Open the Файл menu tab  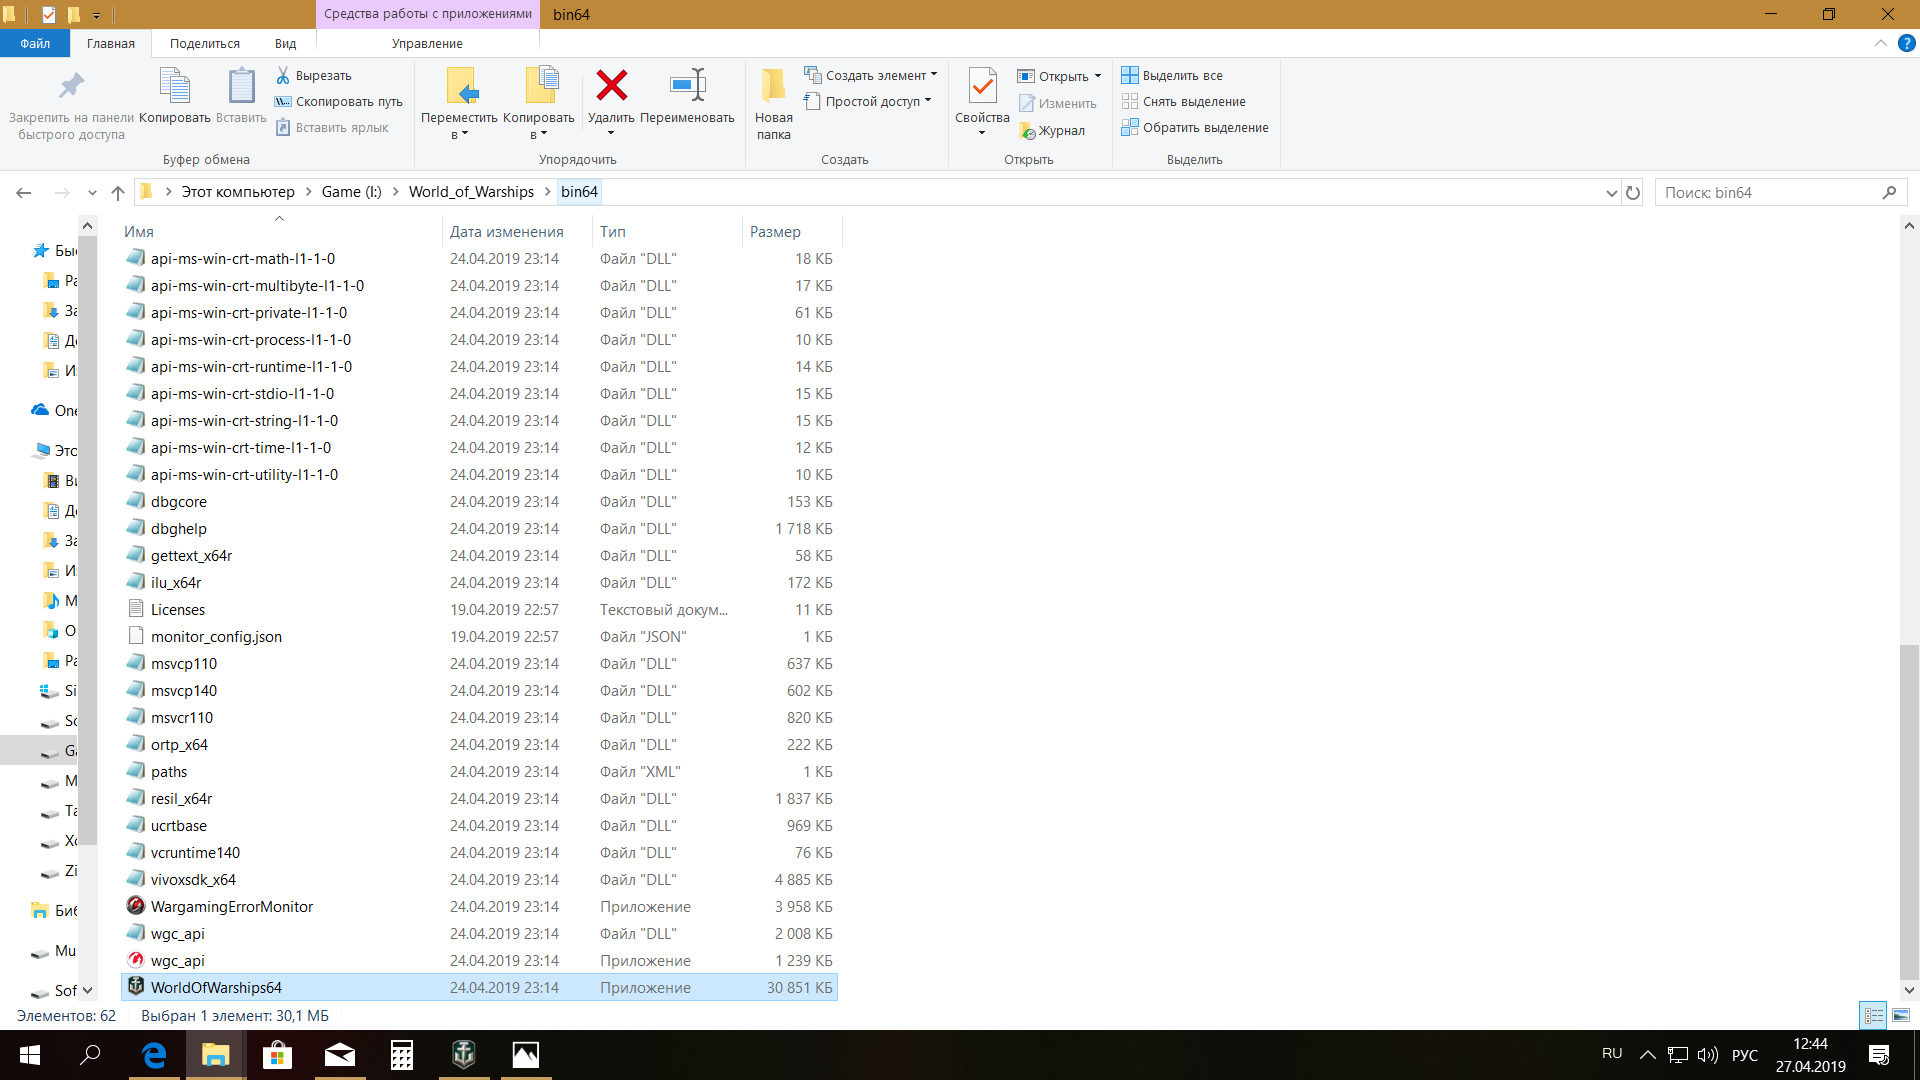point(35,43)
